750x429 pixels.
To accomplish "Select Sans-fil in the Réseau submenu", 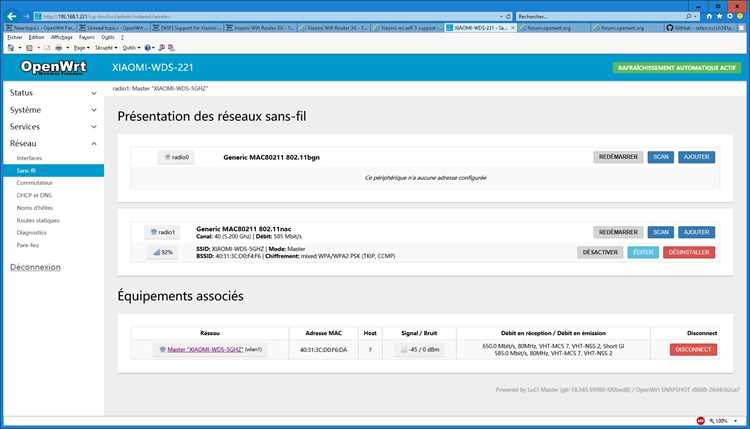I will click(53, 170).
